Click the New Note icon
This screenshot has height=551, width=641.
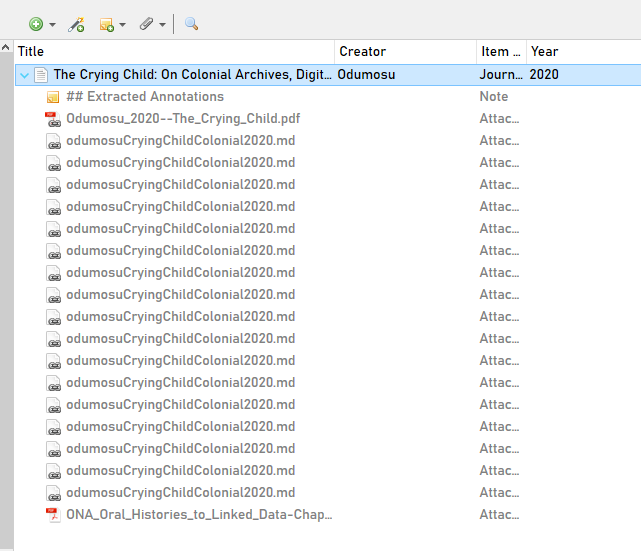pos(107,25)
